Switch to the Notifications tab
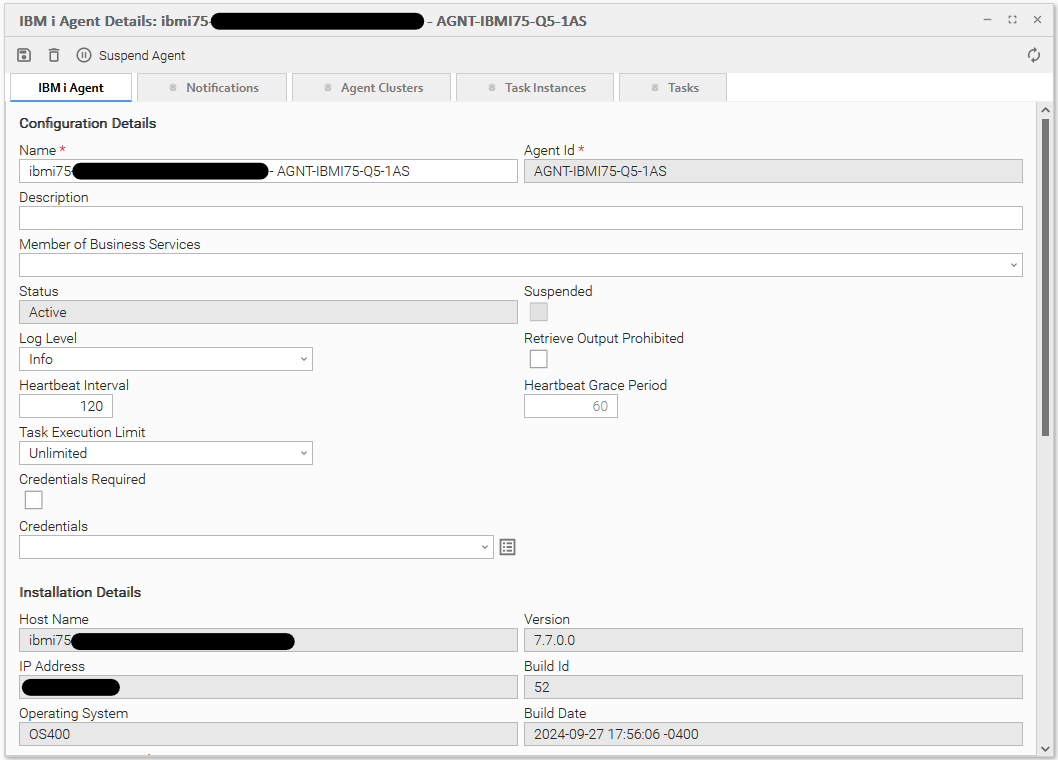1058x760 pixels. pos(213,88)
